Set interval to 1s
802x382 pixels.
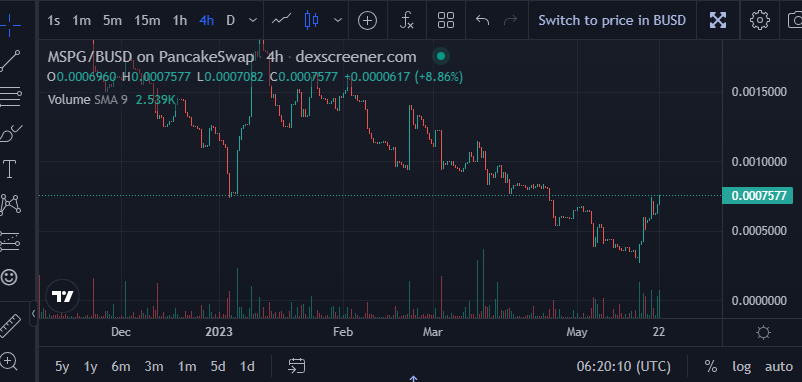(x=54, y=20)
